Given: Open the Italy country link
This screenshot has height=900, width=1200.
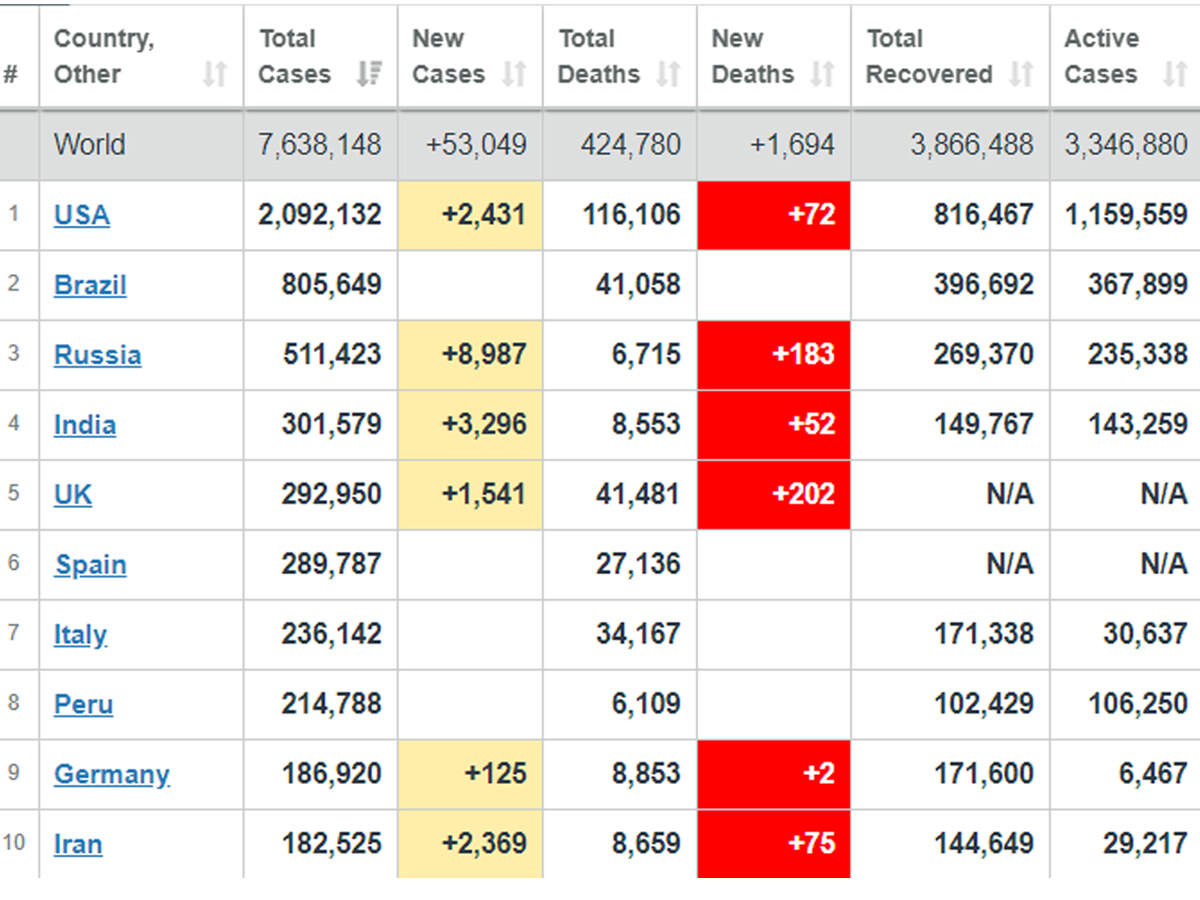Looking at the screenshot, I should [80, 635].
